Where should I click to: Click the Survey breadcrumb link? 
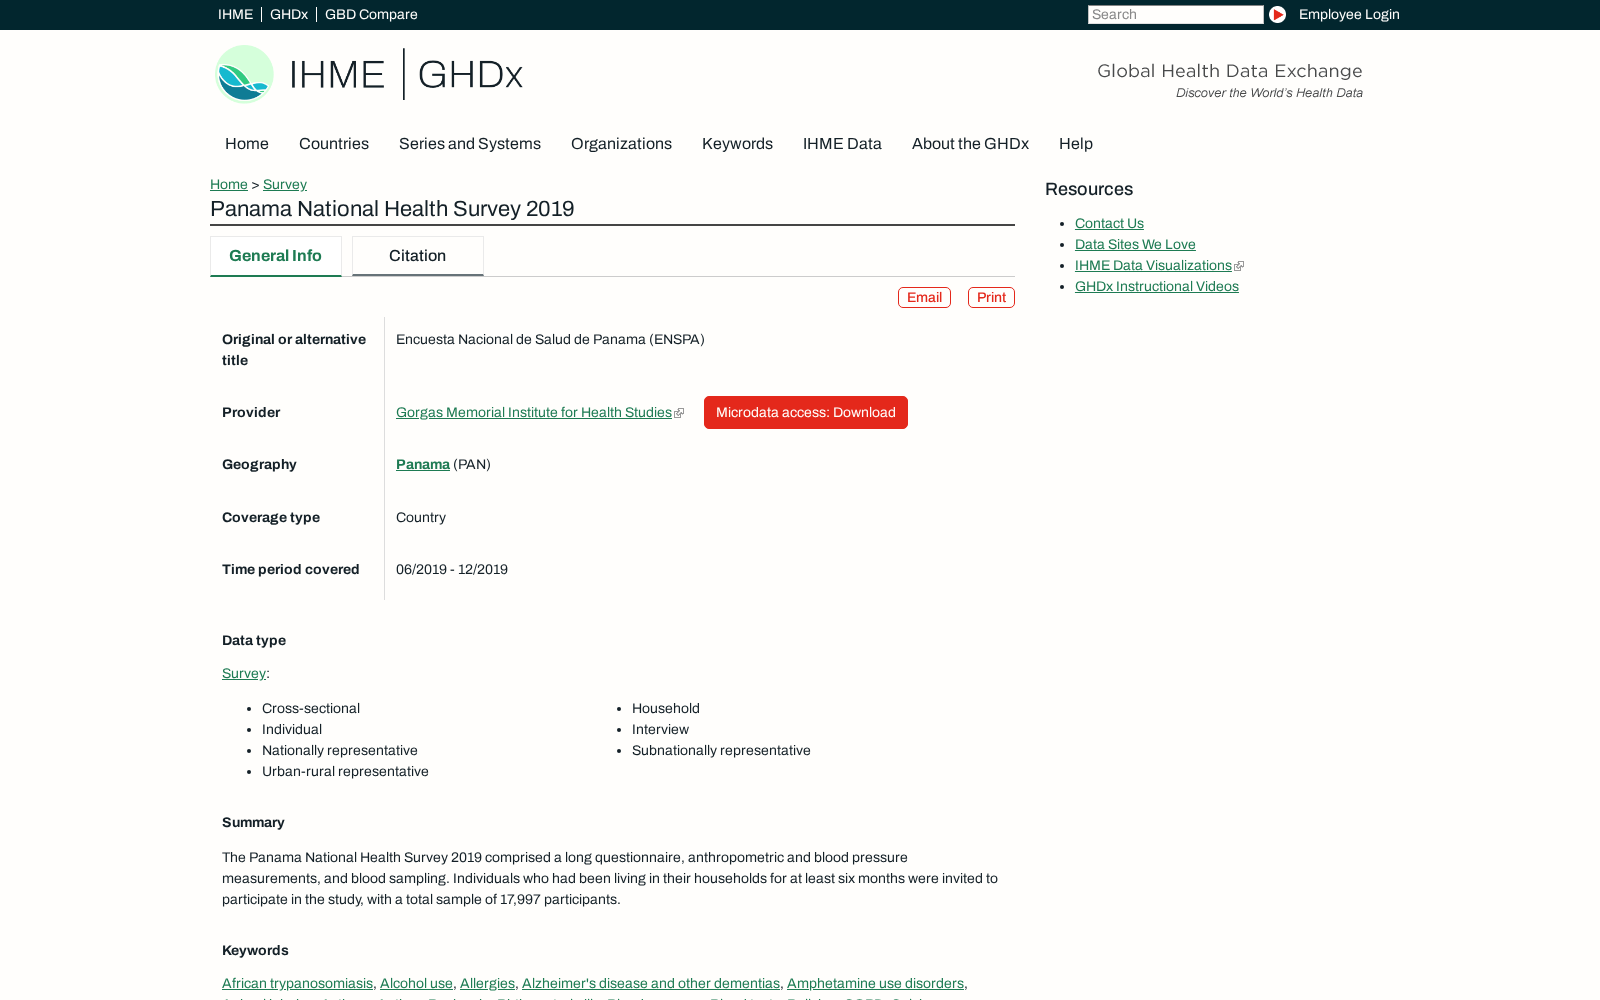tap(285, 185)
